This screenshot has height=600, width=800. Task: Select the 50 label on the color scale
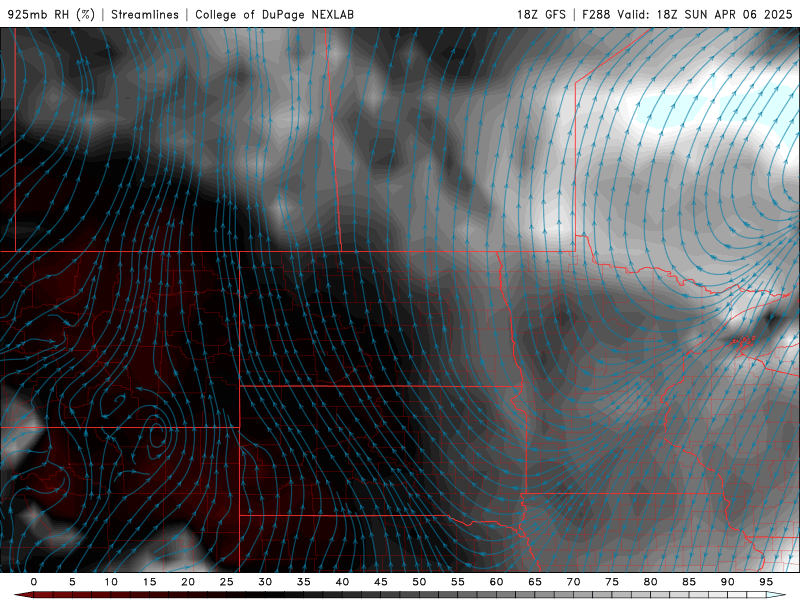click(x=419, y=582)
